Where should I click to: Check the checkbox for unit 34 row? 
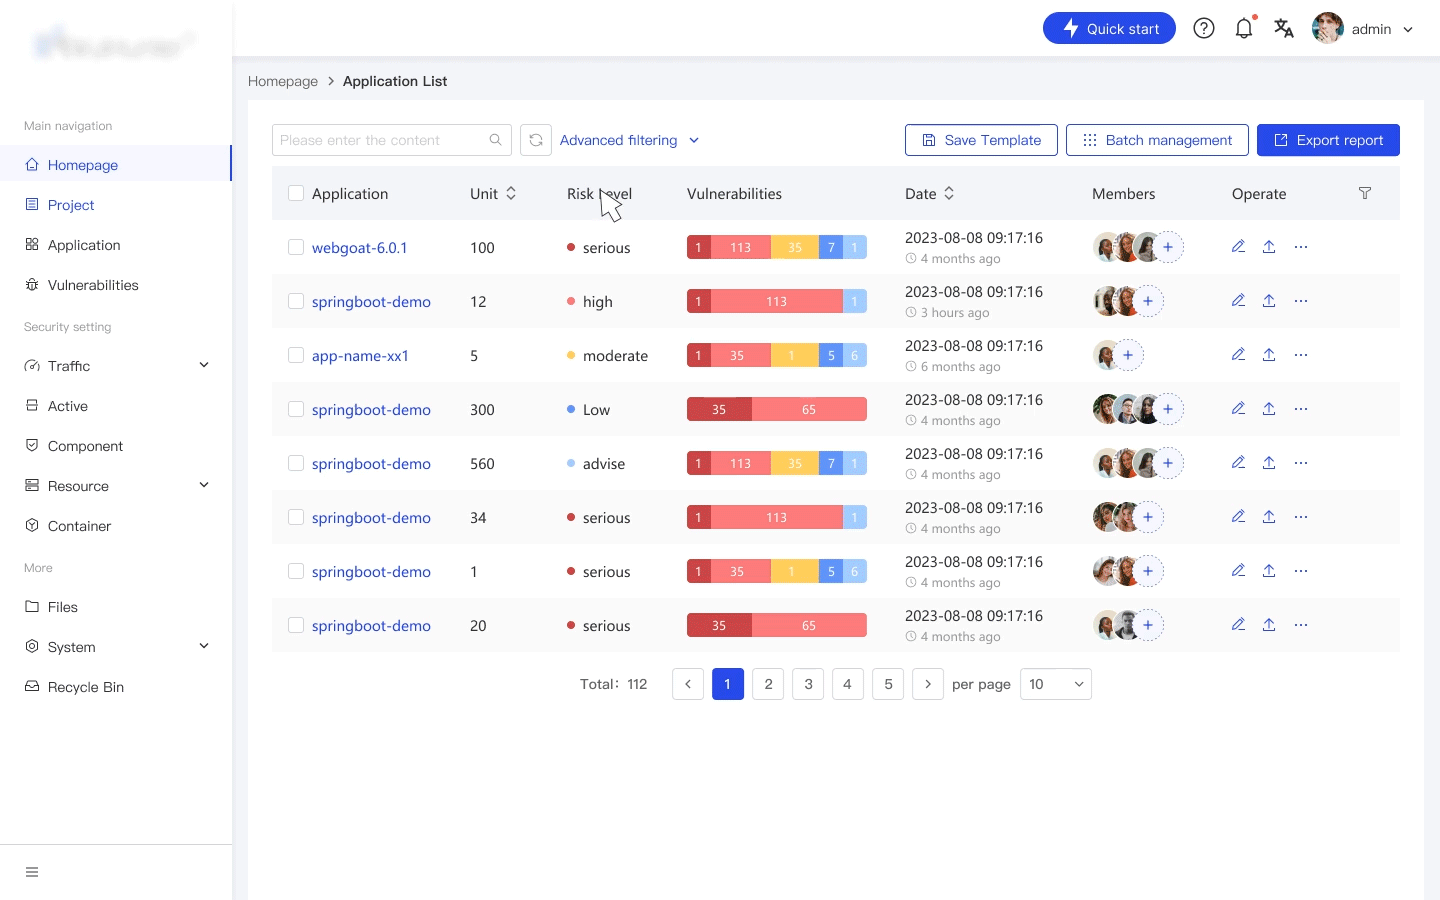(296, 517)
